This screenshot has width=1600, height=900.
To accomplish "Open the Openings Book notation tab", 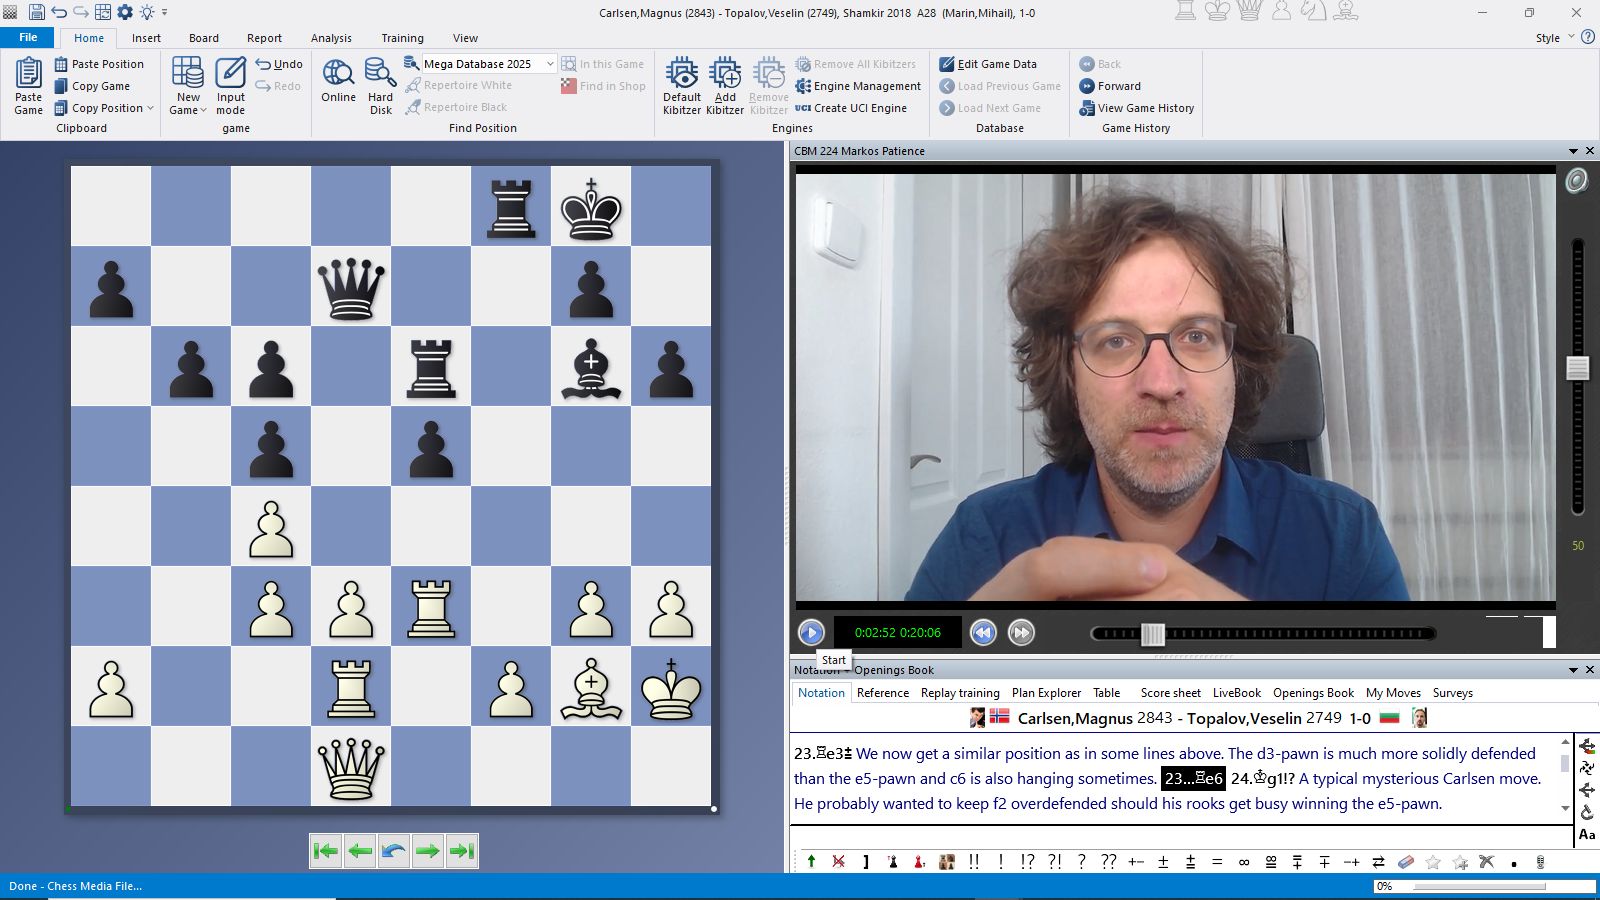I will 1313,693.
